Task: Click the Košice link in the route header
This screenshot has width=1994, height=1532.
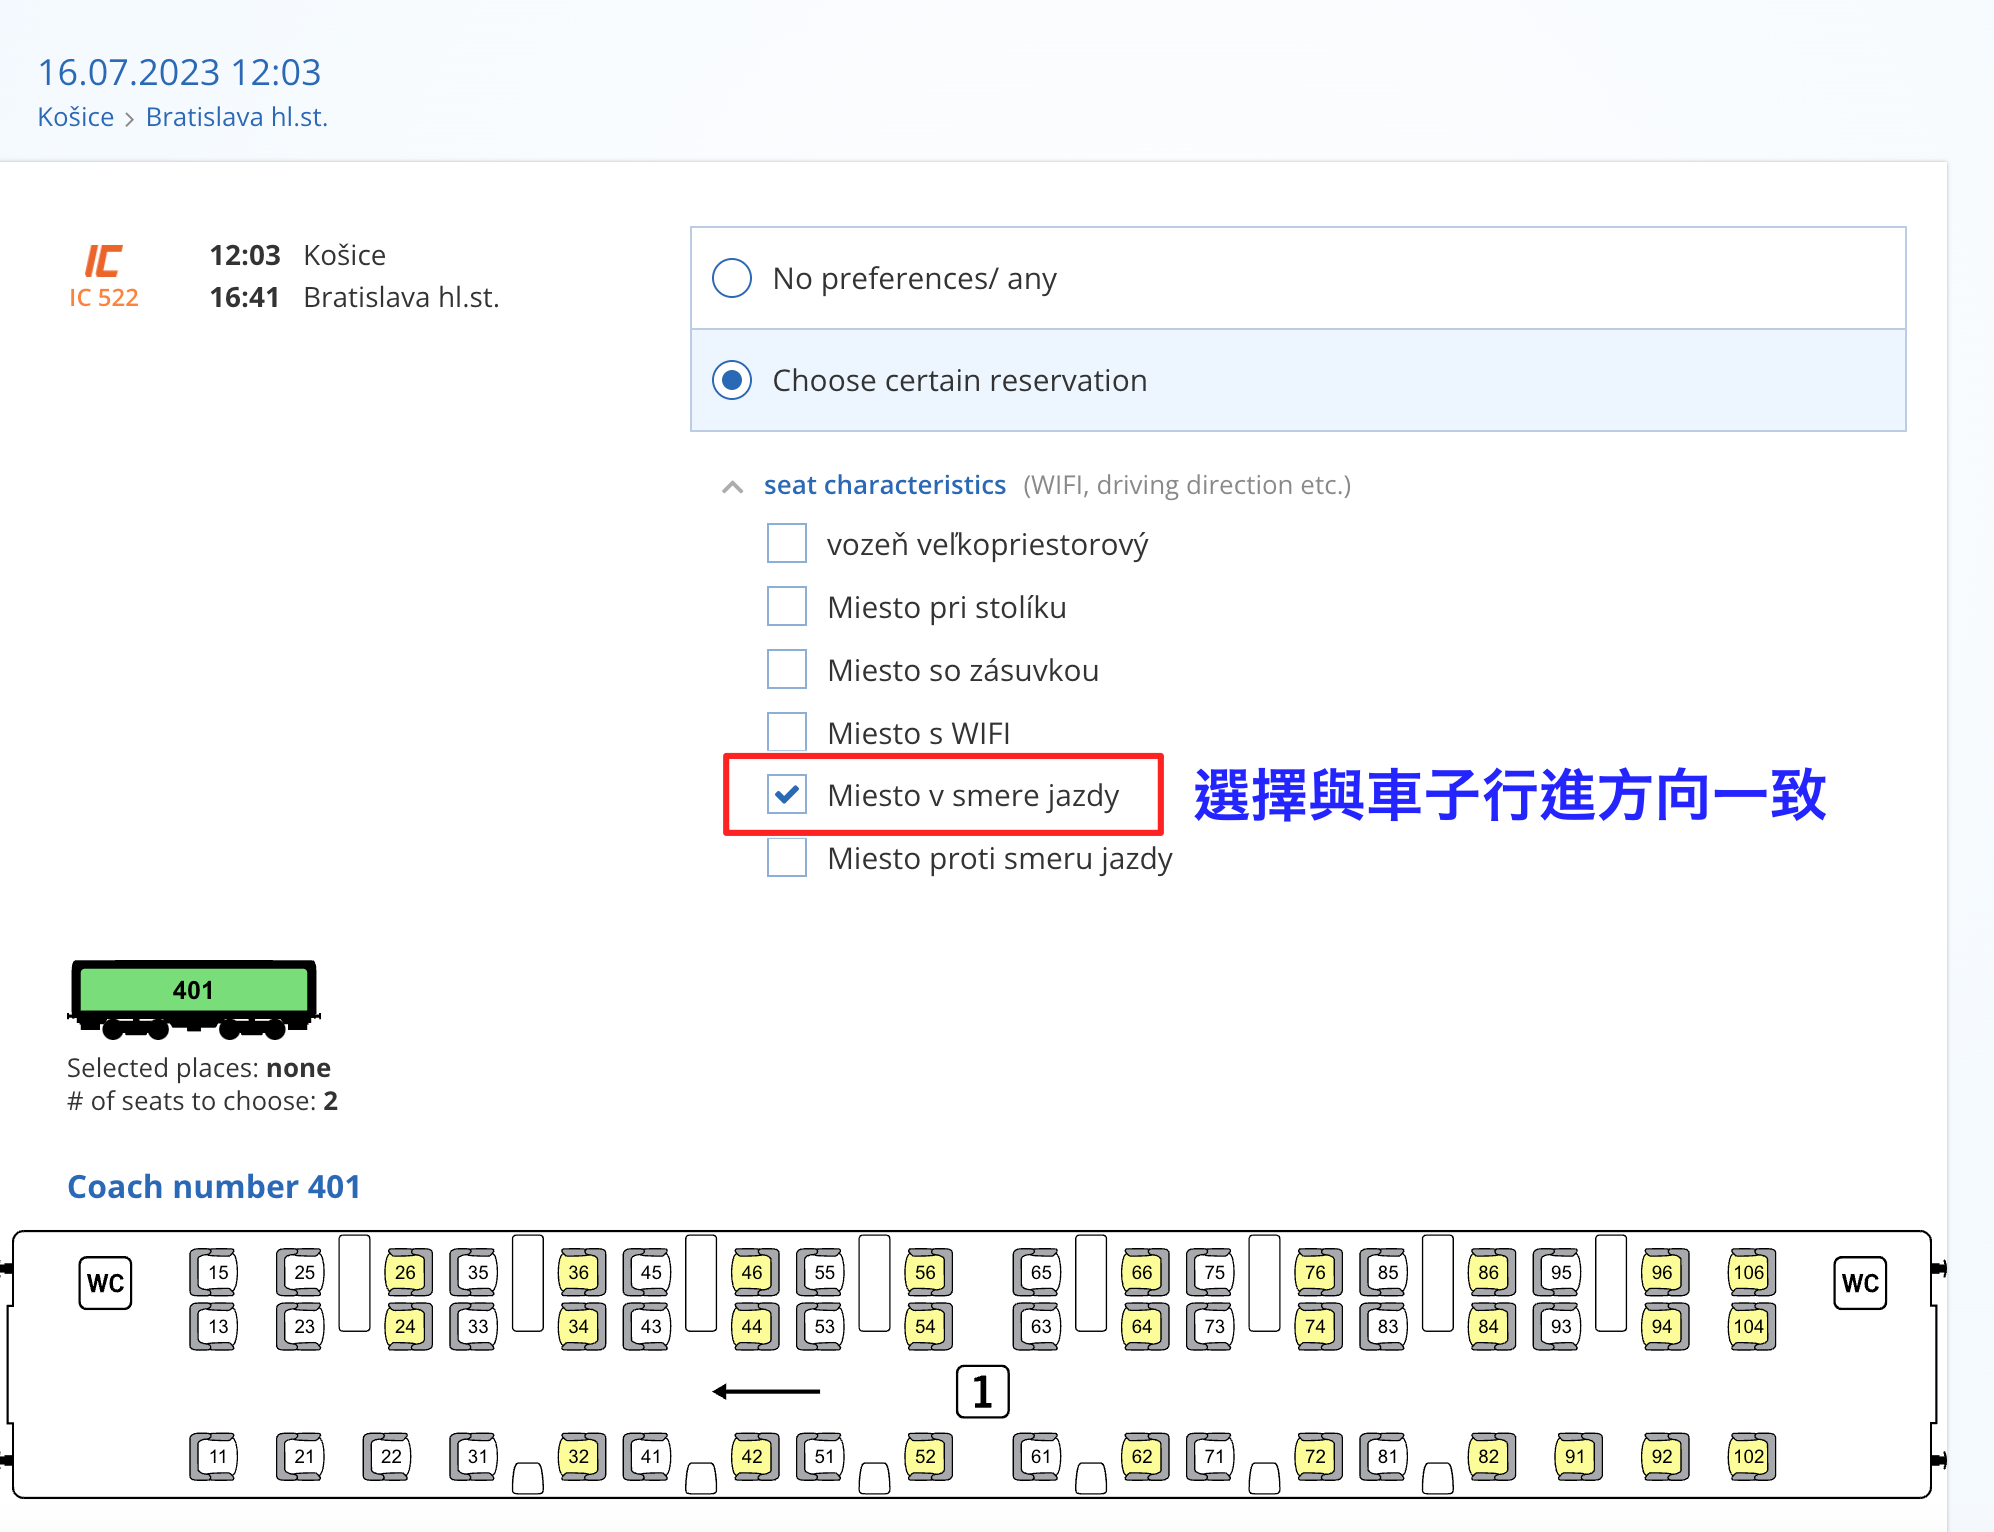Action: pos(76,117)
